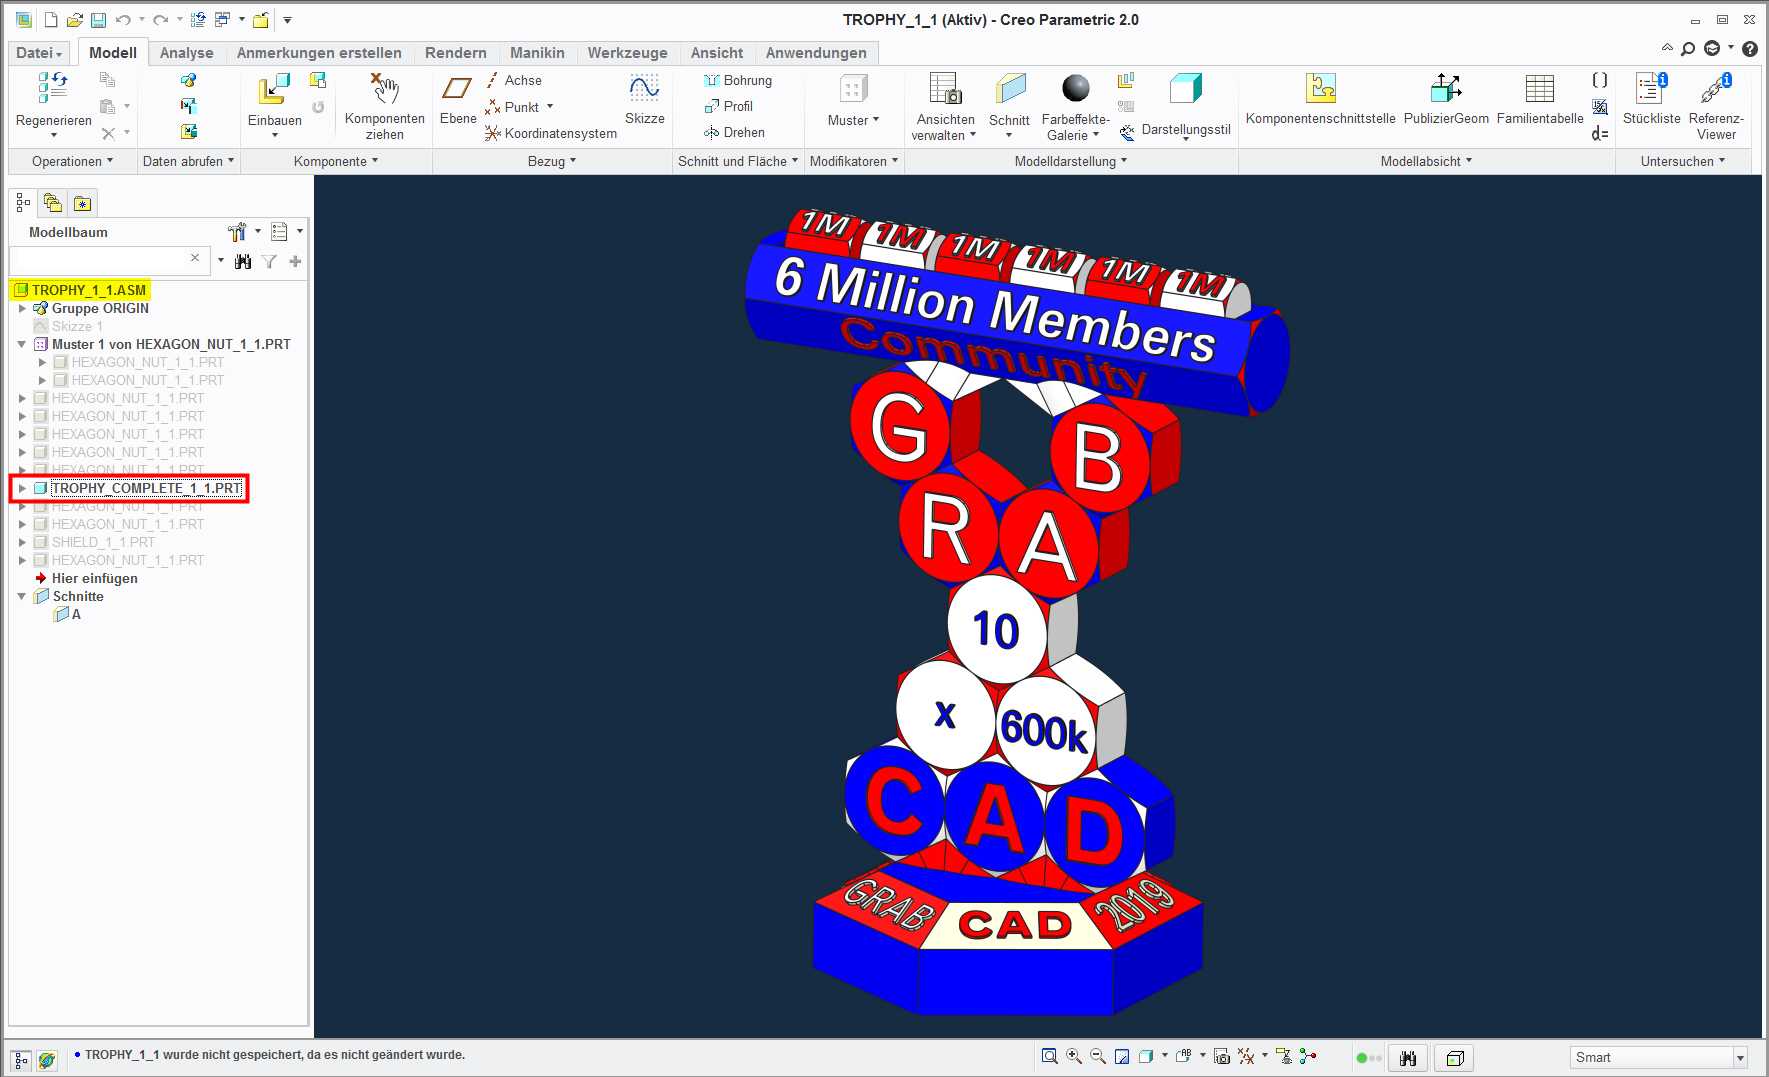Image resolution: width=1769 pixels, height=1077 pixels.
Task: Click the Regenerieren icon
Action: [x=53, y=88]
